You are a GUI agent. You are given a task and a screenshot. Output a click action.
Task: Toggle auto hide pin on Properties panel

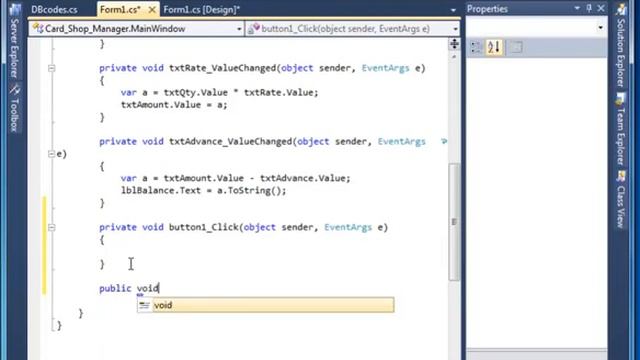[589, 8]
